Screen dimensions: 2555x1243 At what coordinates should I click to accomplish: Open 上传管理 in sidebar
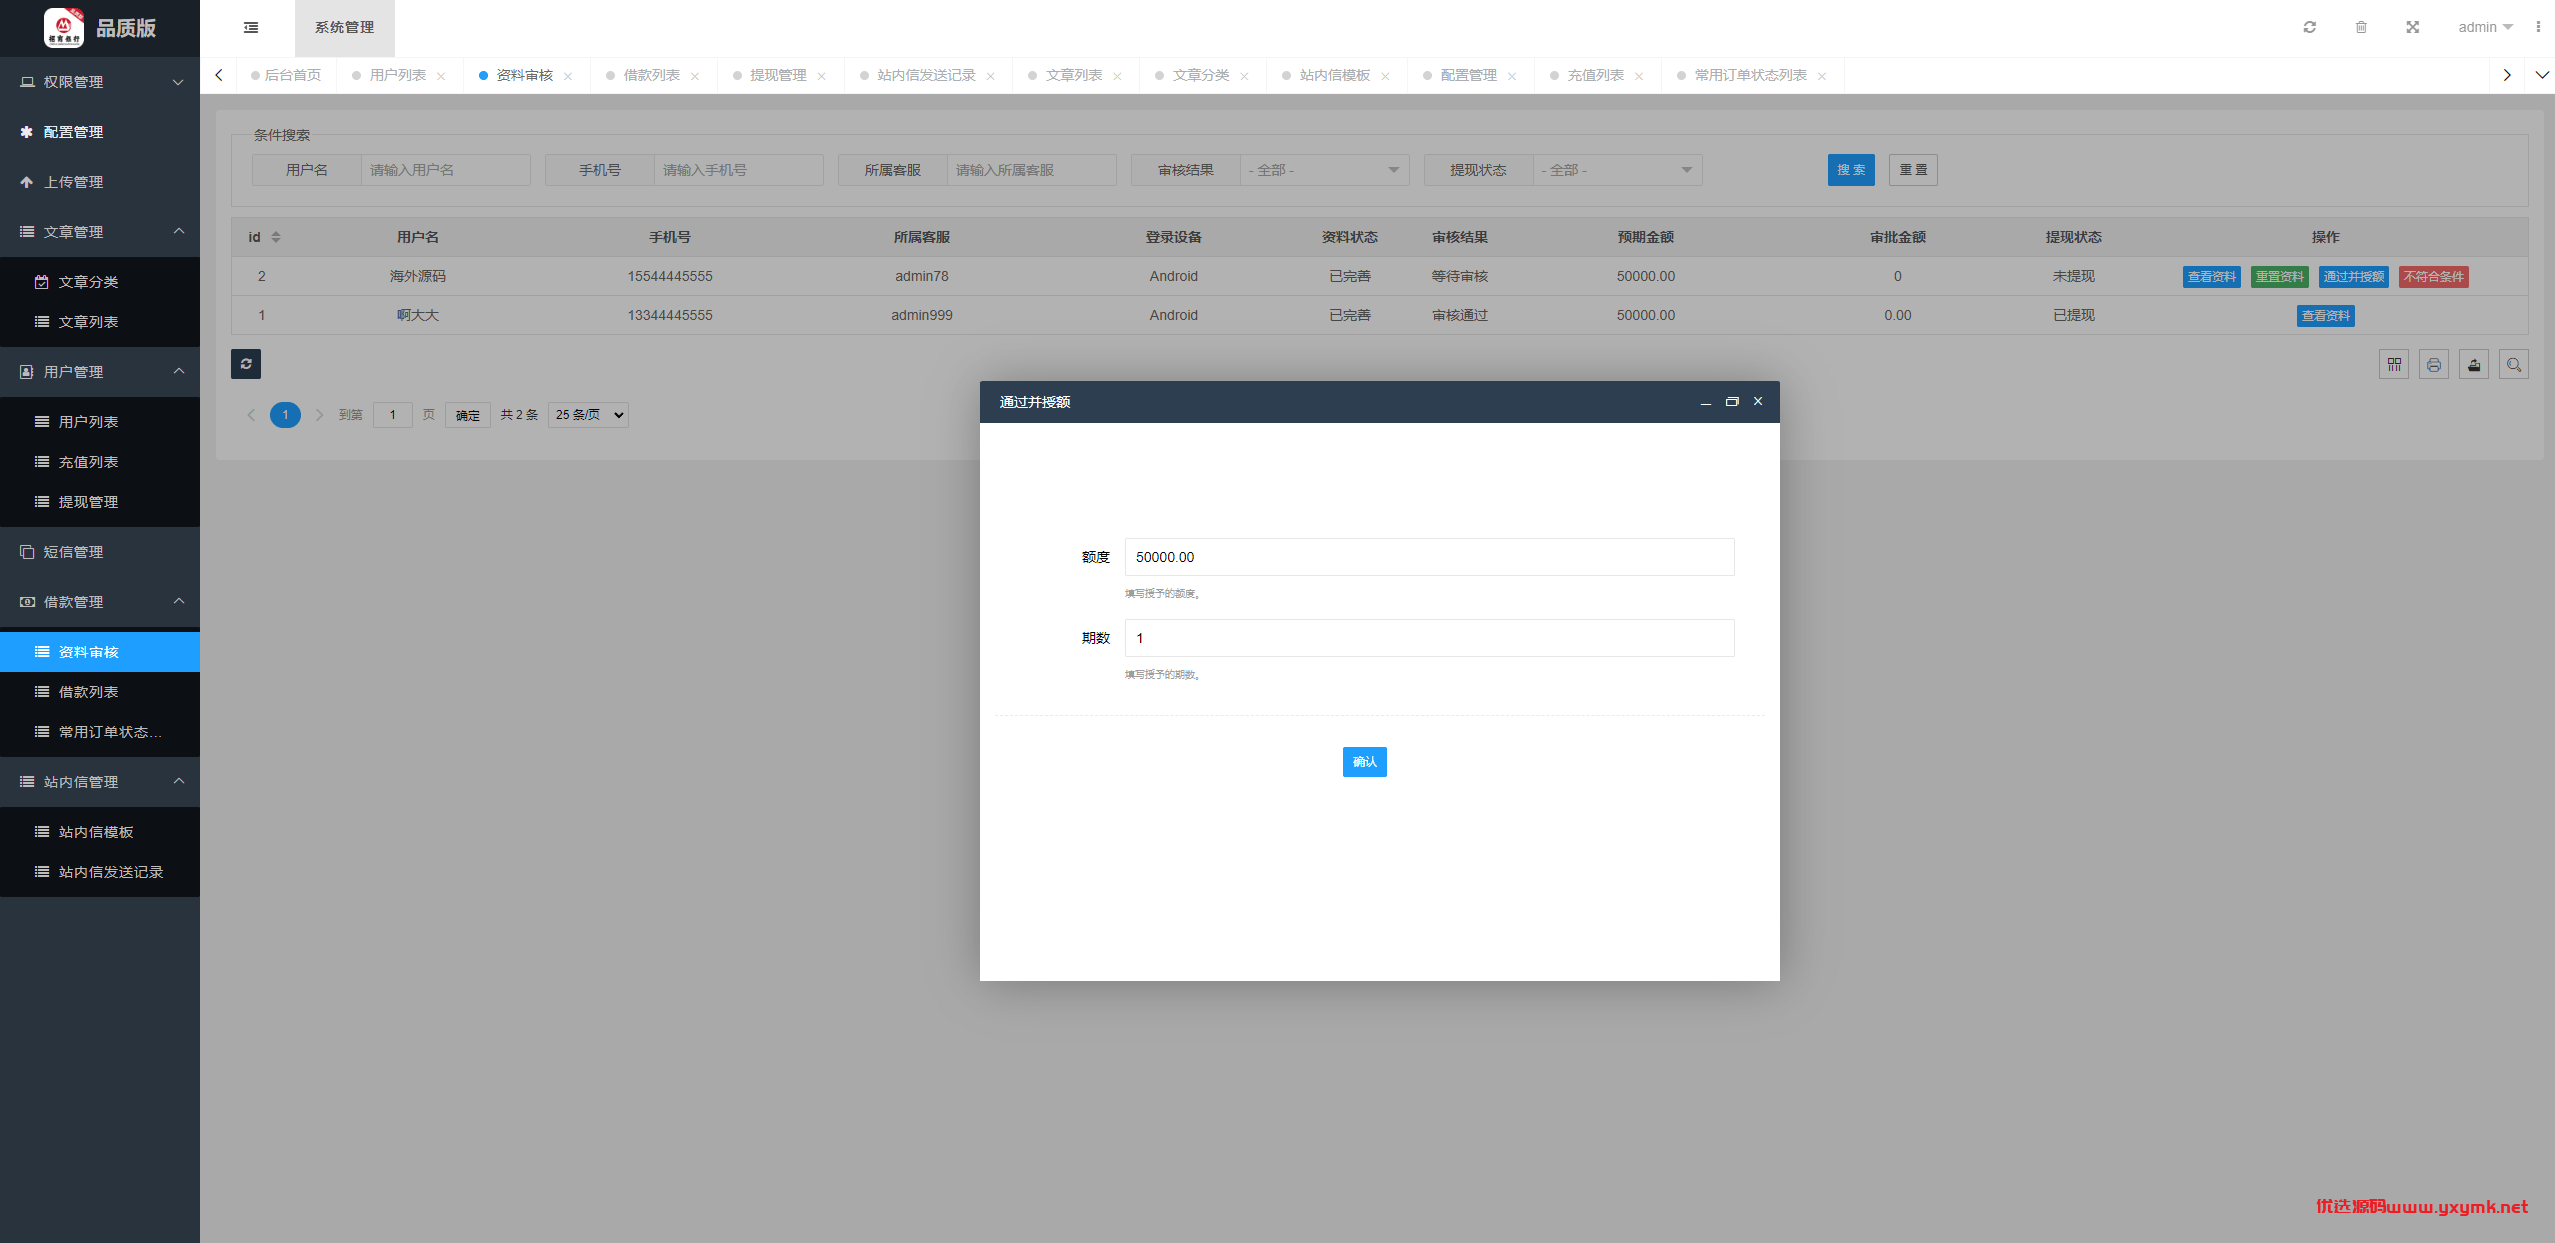(100, 182)
